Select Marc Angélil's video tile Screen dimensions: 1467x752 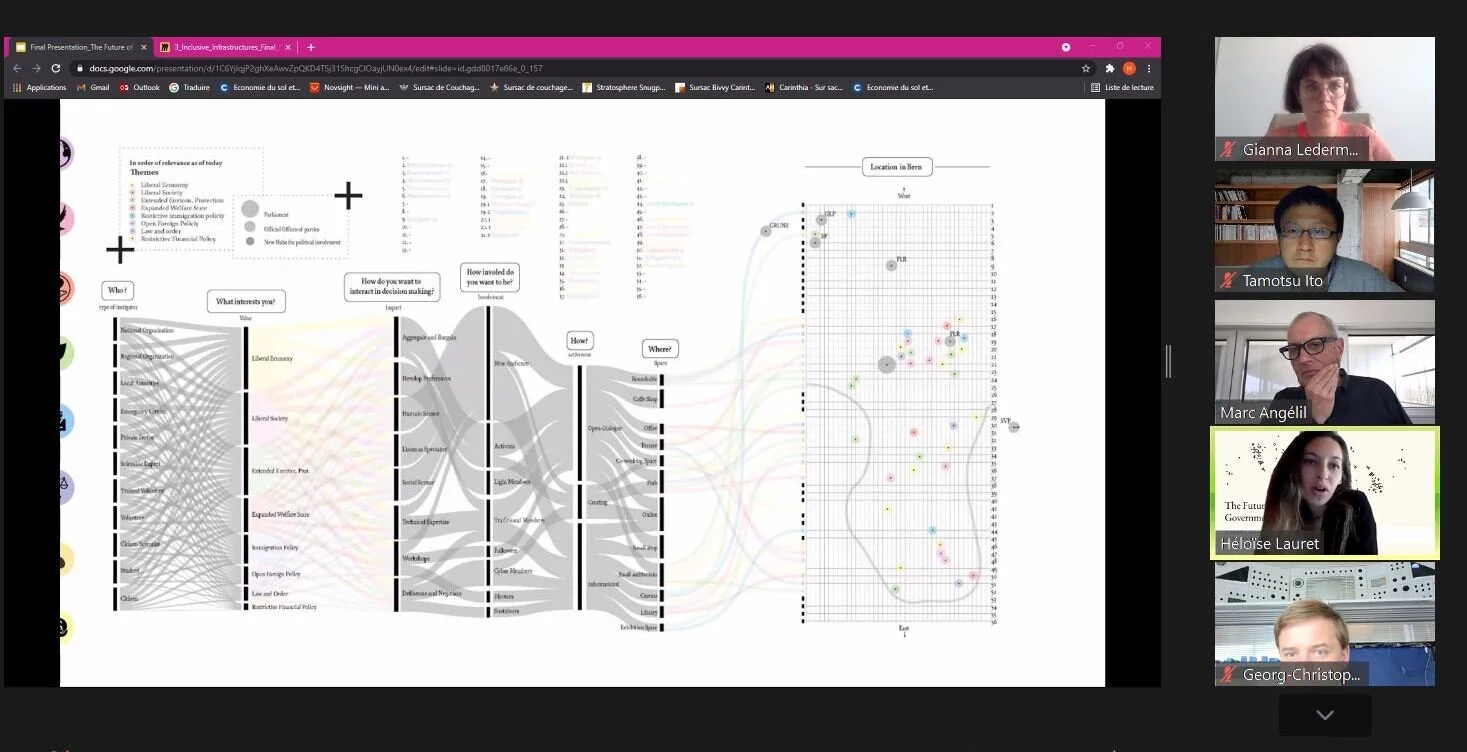[x=1325, y=362]
